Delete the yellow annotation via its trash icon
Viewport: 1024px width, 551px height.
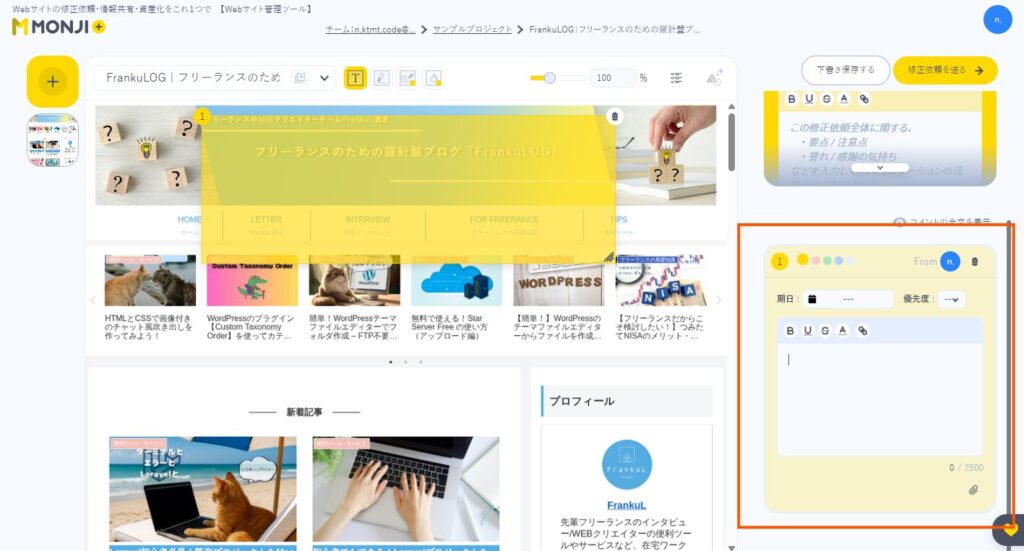click(614, 117)
